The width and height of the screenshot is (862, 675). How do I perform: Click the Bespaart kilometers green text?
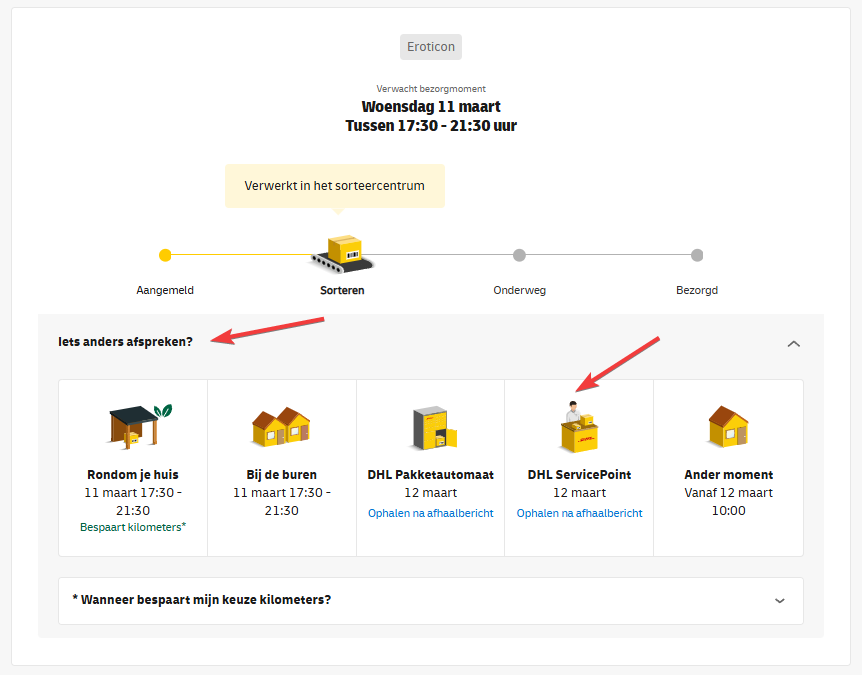click(x=133, y=527)
